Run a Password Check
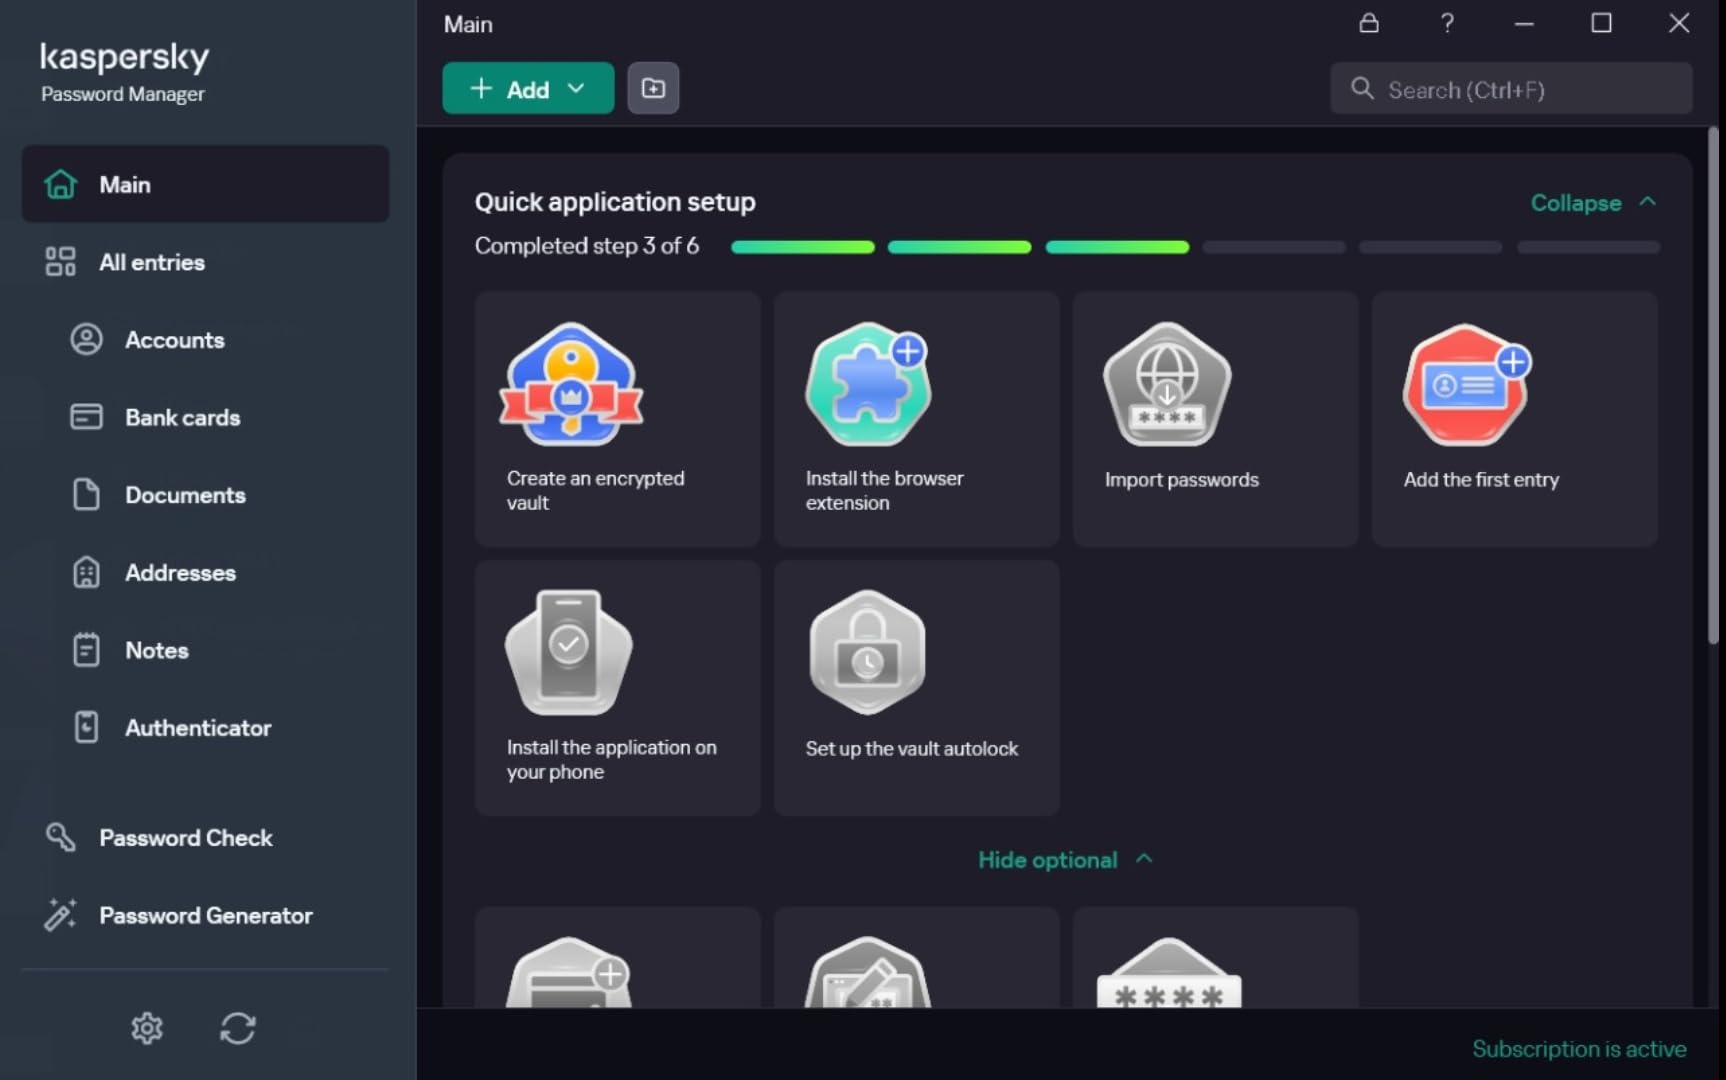This screenshot has height=1080, width=1726. pyautogui.click(x=185, y=838)
